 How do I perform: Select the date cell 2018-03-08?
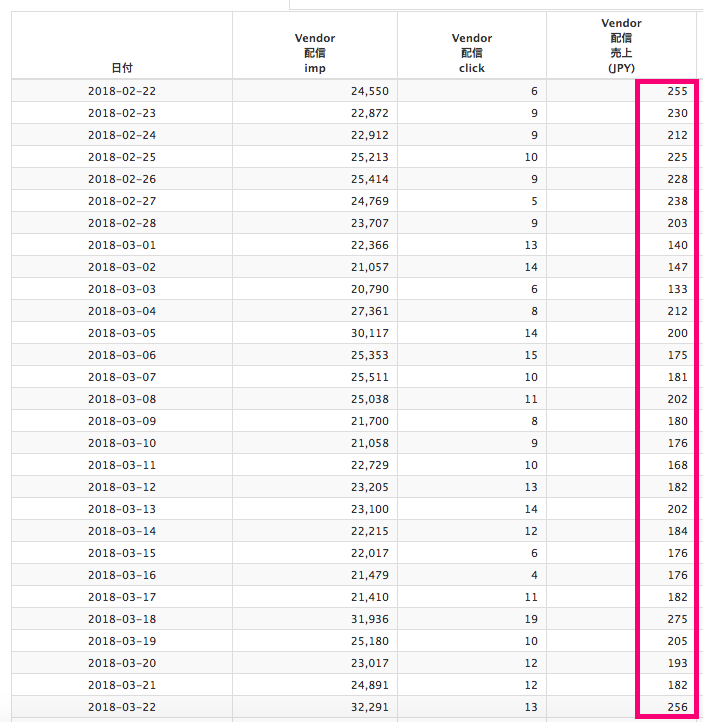tap(122, 399)
